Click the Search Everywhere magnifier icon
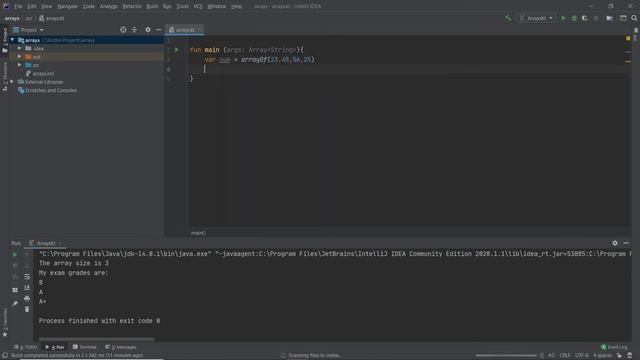640x360 pixels. 634,18
